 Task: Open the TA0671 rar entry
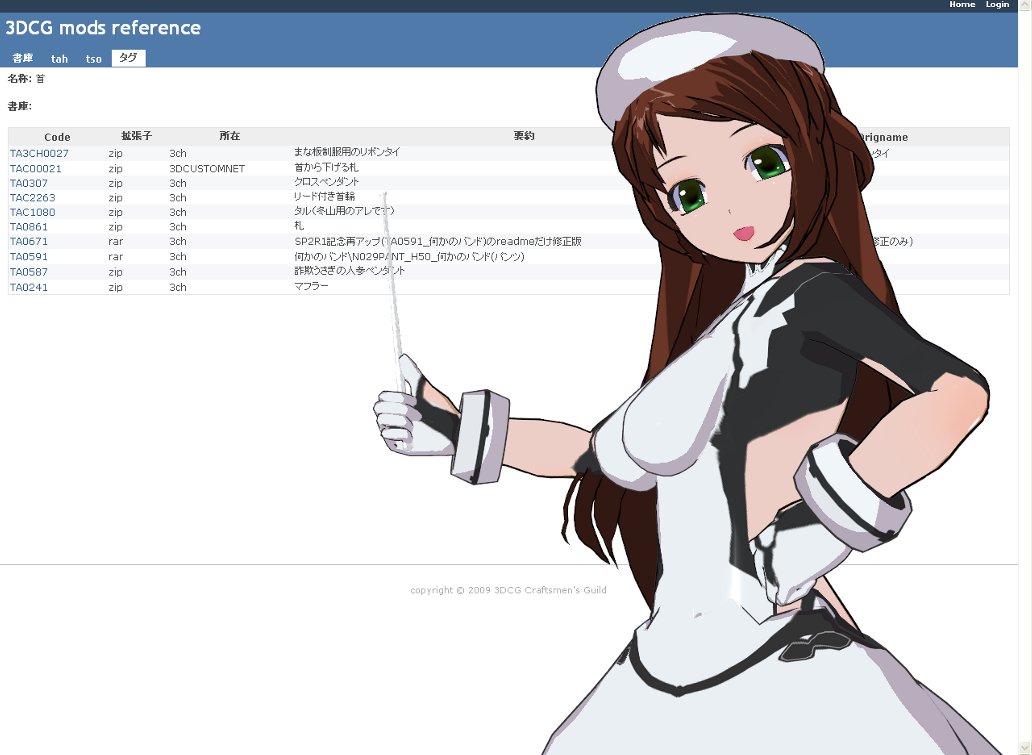click(28, 242)
